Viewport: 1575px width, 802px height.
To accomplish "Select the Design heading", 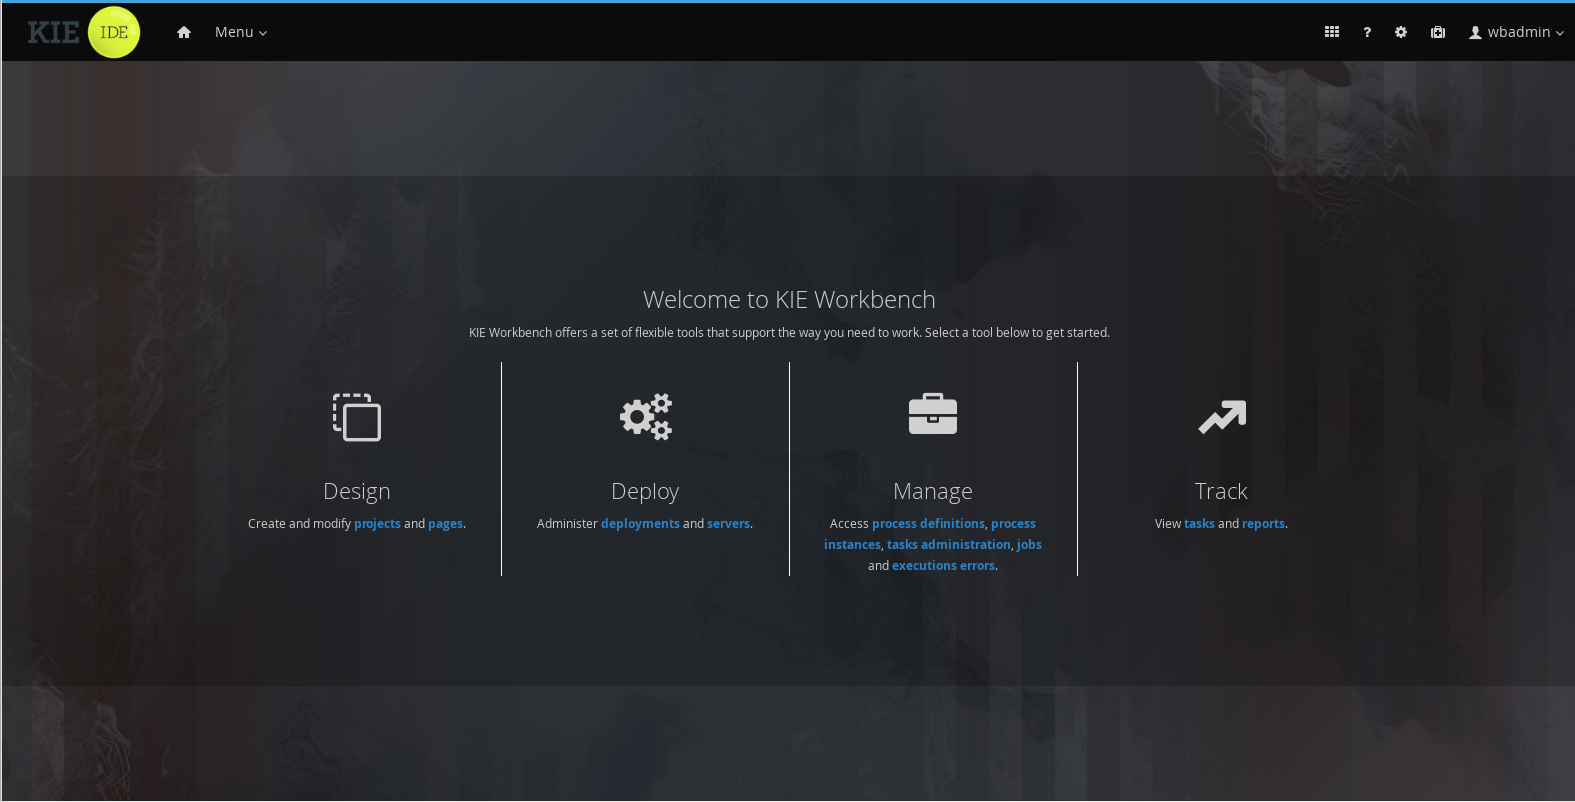I will click(357, 491).
